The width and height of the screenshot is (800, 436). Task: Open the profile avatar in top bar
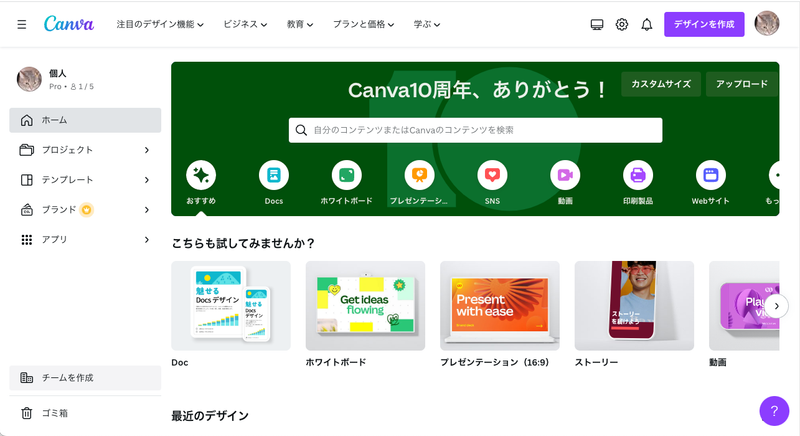[x=767, y=23]
